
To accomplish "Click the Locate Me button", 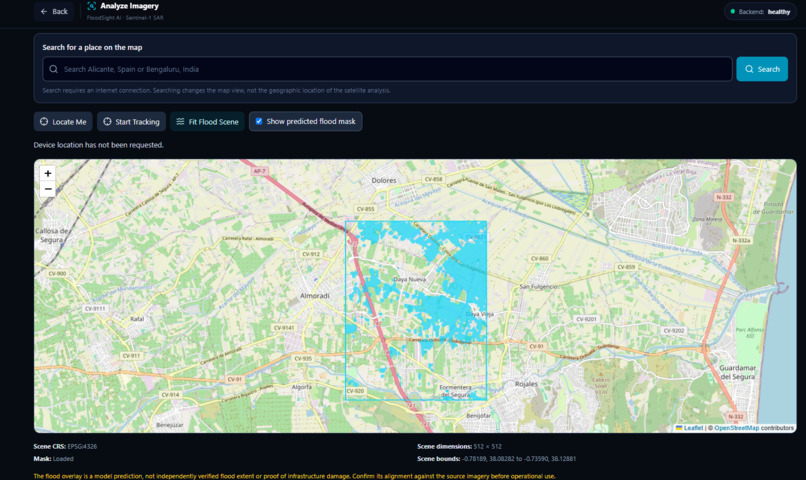I will (63, 122).
